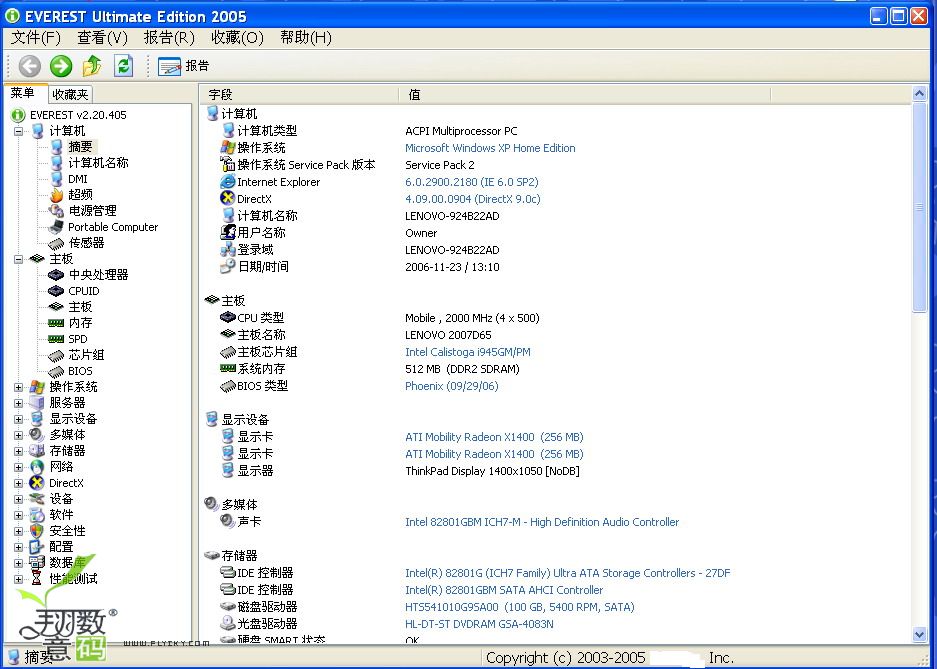Expand the DirectX tree node
The height and width of the screenshot is (669, 937).
19,483
